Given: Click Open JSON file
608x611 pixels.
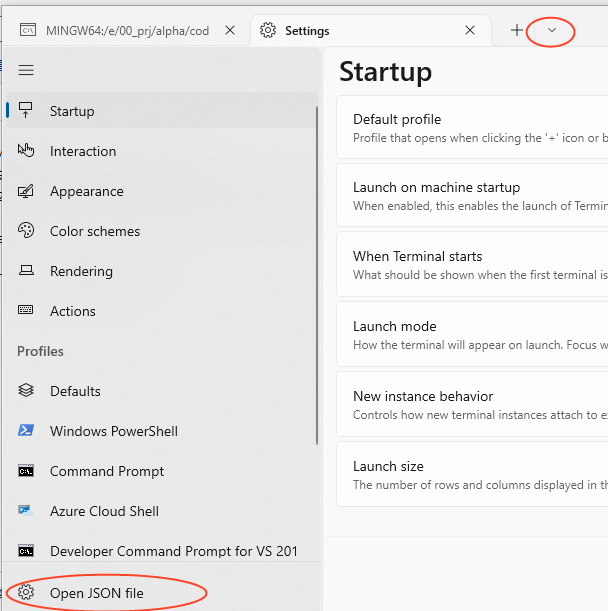Looking at the screenshot, I should coord(96,593).
